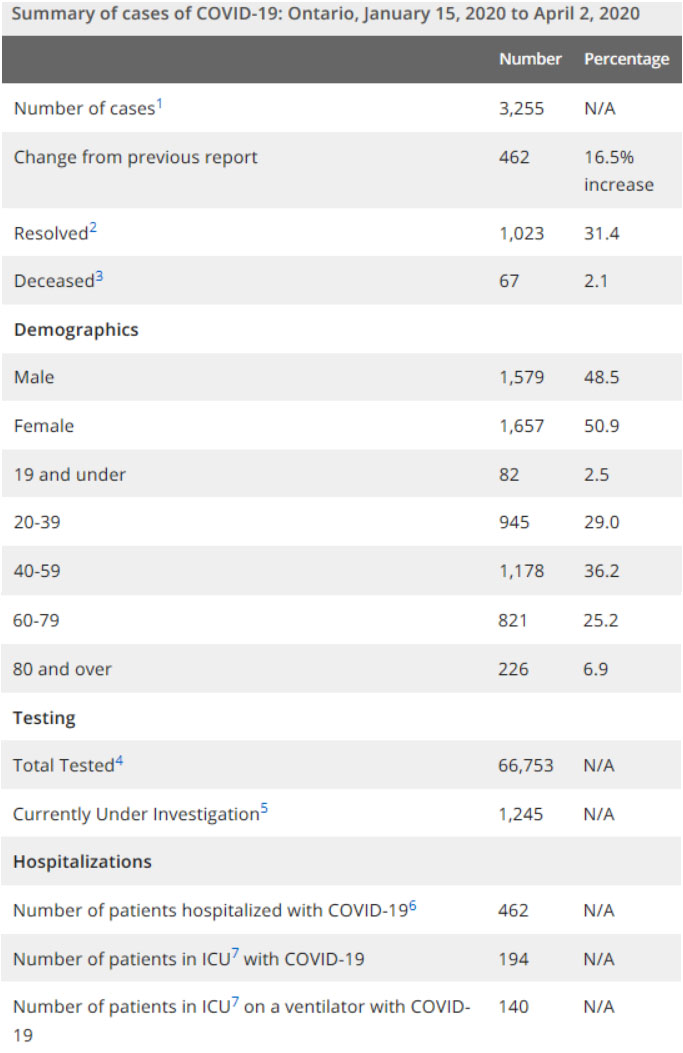Click the 80 and over row label

62,669
